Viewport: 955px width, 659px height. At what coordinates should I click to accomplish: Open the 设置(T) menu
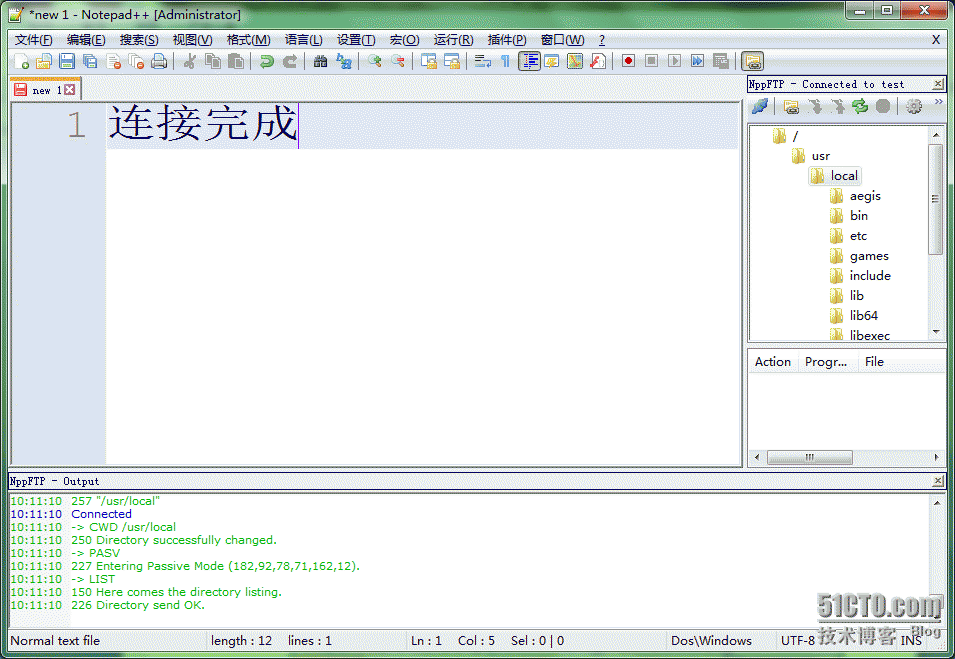pos(356,40)
